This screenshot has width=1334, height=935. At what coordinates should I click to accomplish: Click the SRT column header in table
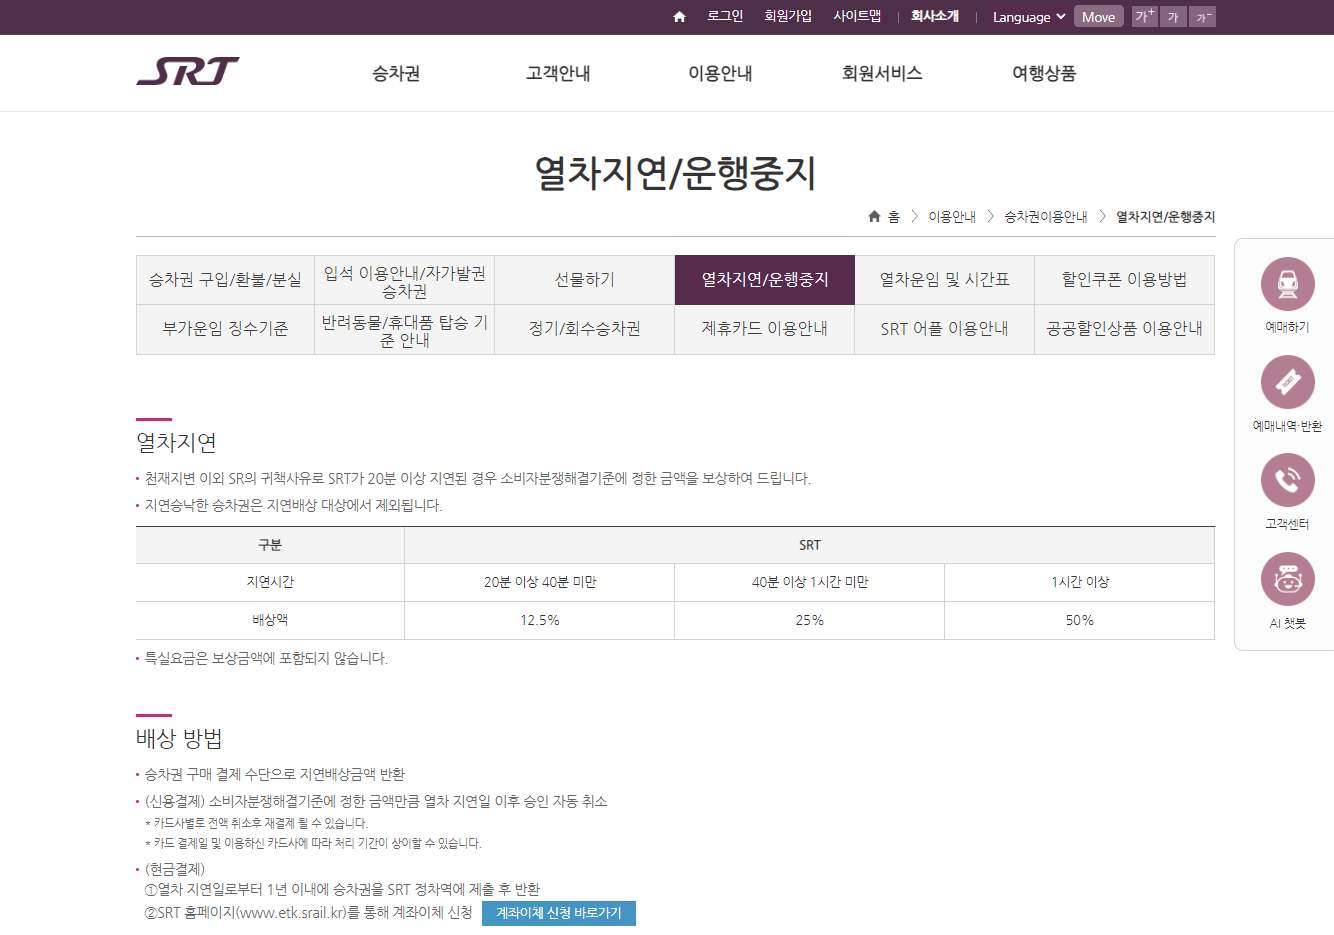coord(810,545)
